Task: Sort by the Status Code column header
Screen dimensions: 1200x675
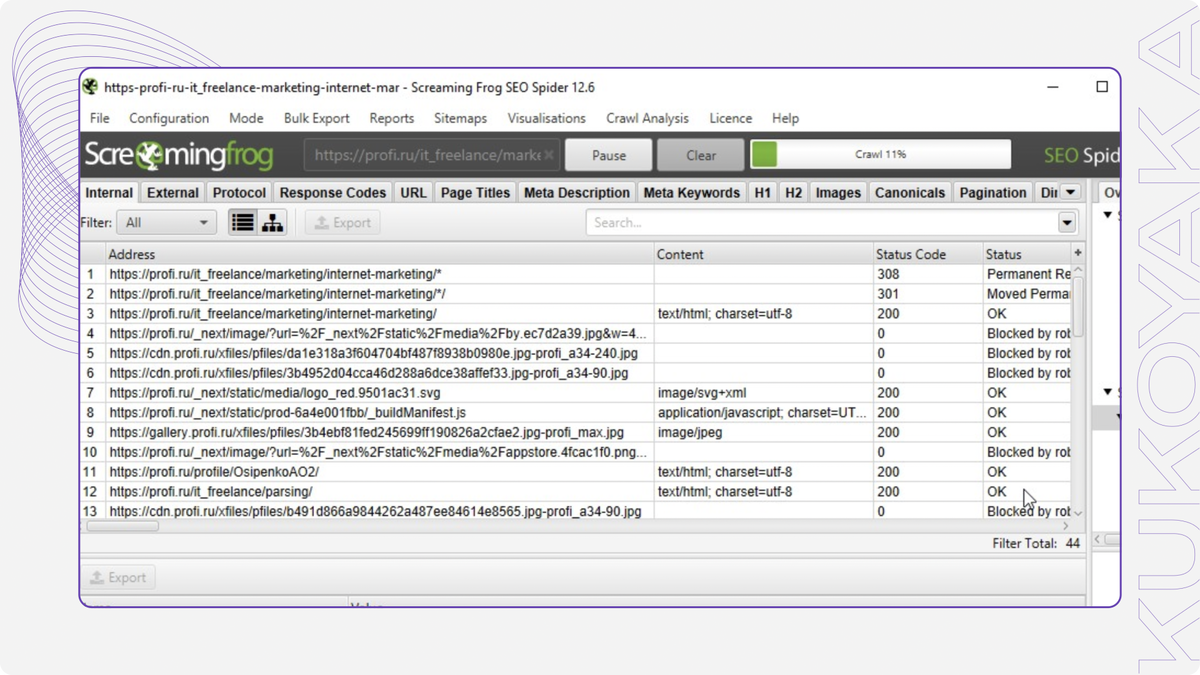Action: tap(927, 254)
